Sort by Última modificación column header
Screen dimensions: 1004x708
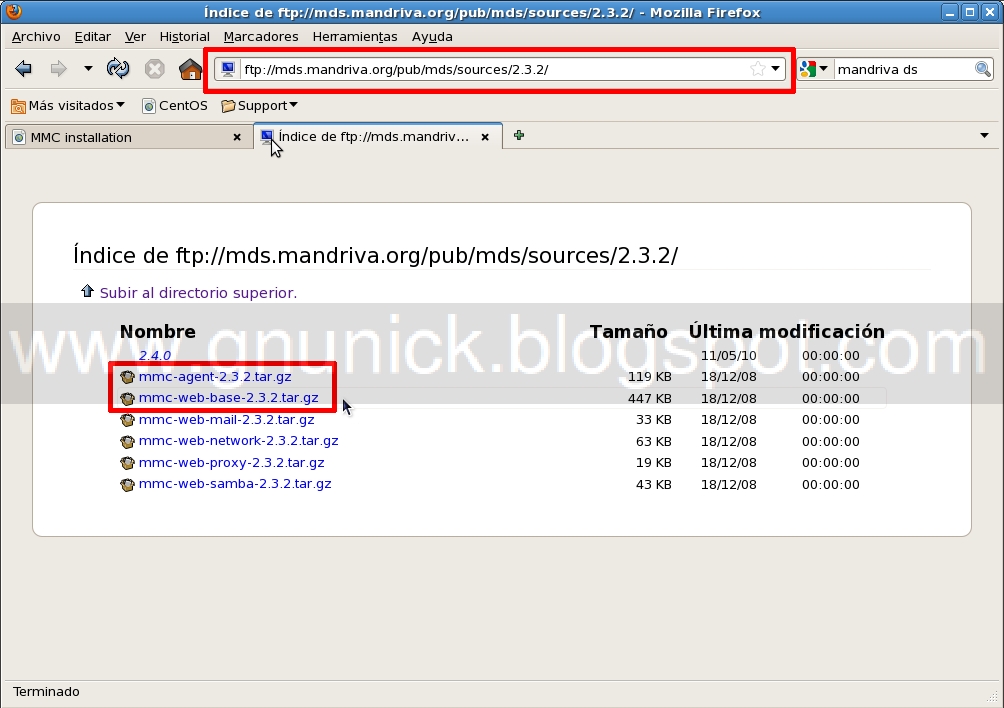click(x=786, y=331)
